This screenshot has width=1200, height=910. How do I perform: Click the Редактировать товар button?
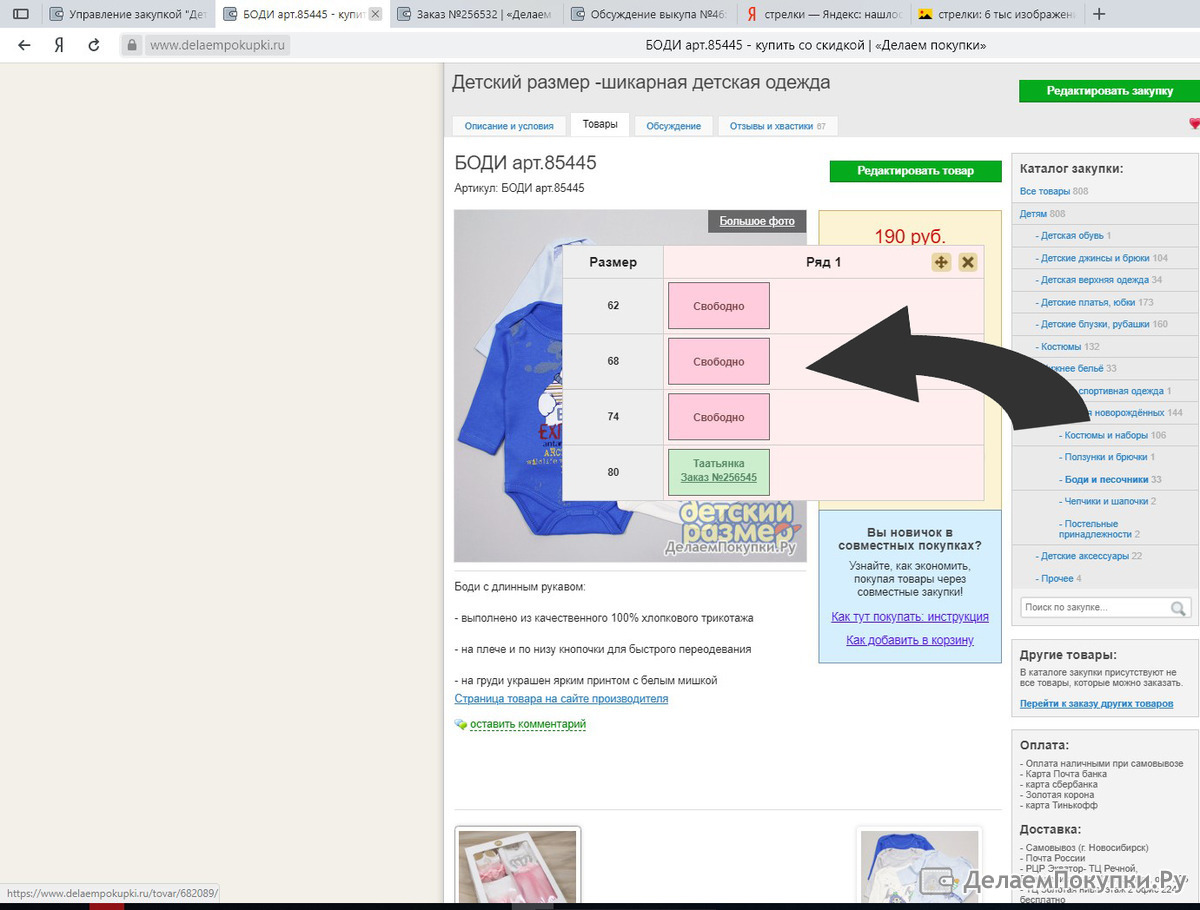(915, 171)
